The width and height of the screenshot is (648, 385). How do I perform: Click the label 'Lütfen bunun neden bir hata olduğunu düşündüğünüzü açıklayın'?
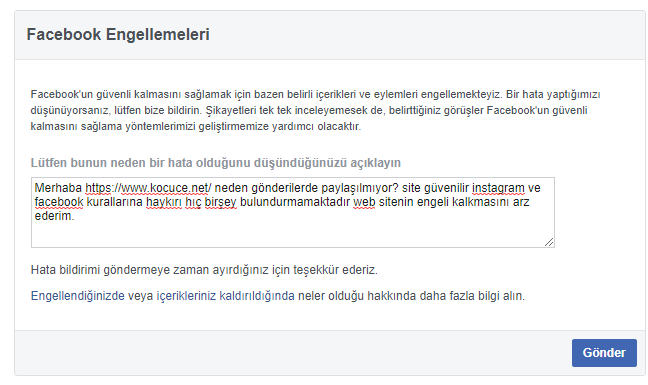[x=216, y=163]
